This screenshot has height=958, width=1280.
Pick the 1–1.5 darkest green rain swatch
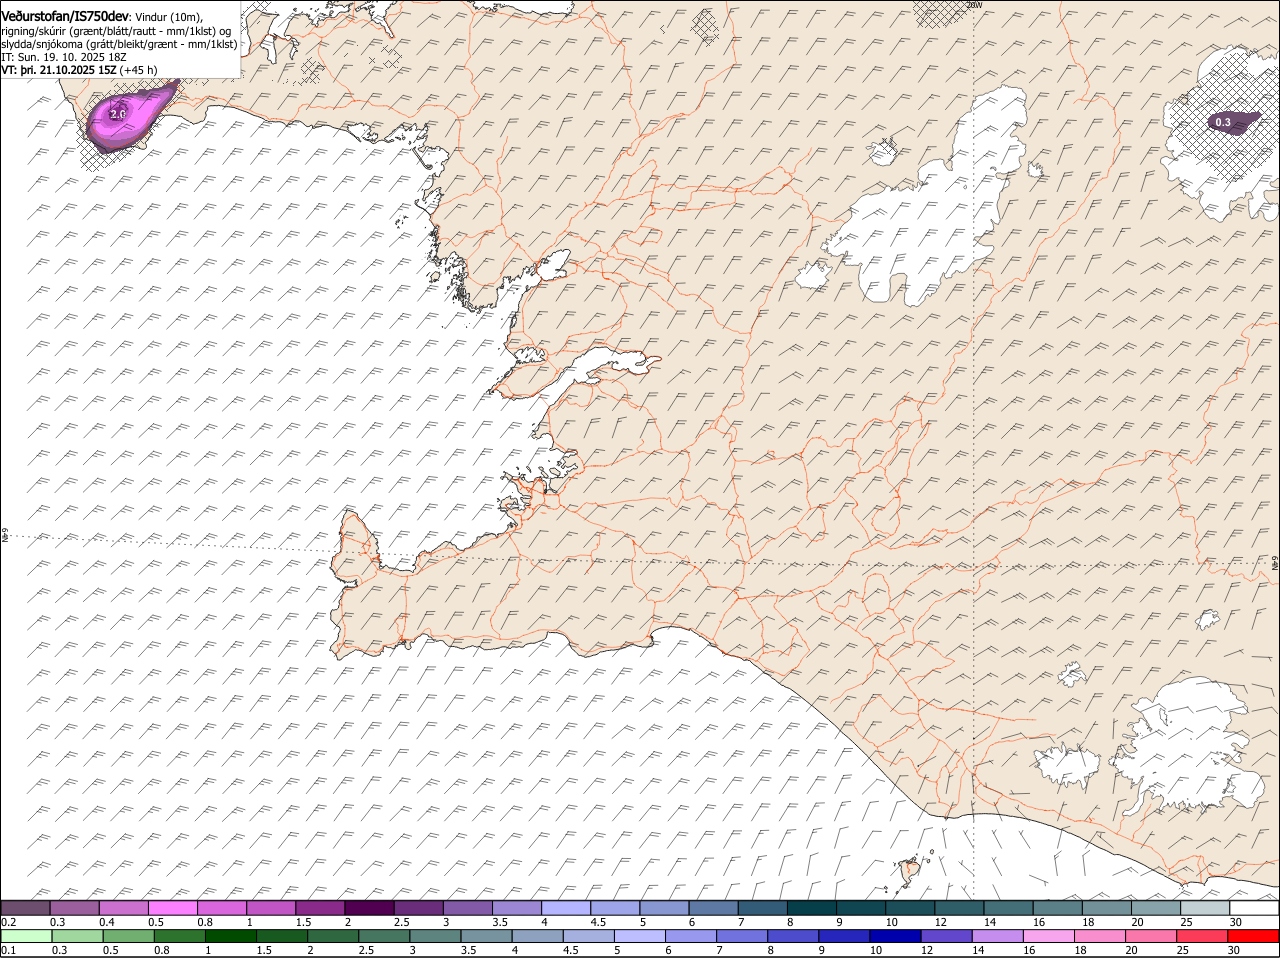point(231,936)
